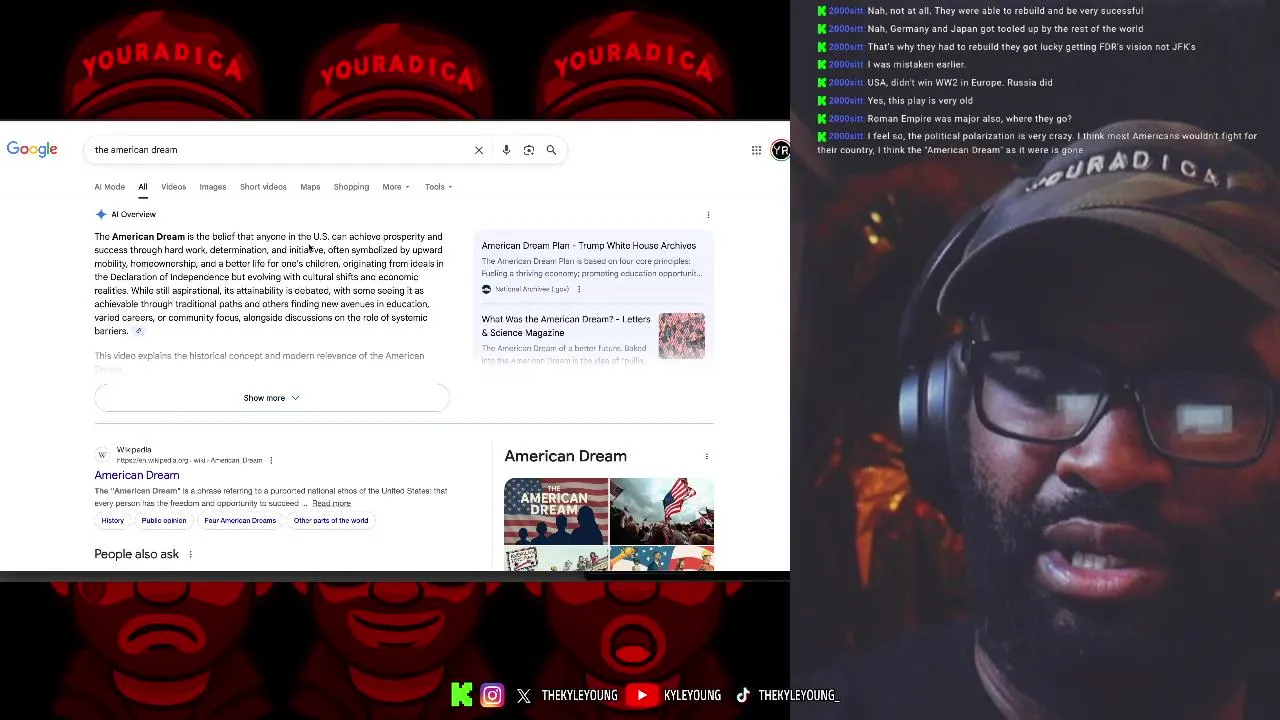Open options for National Archives source

578,289
